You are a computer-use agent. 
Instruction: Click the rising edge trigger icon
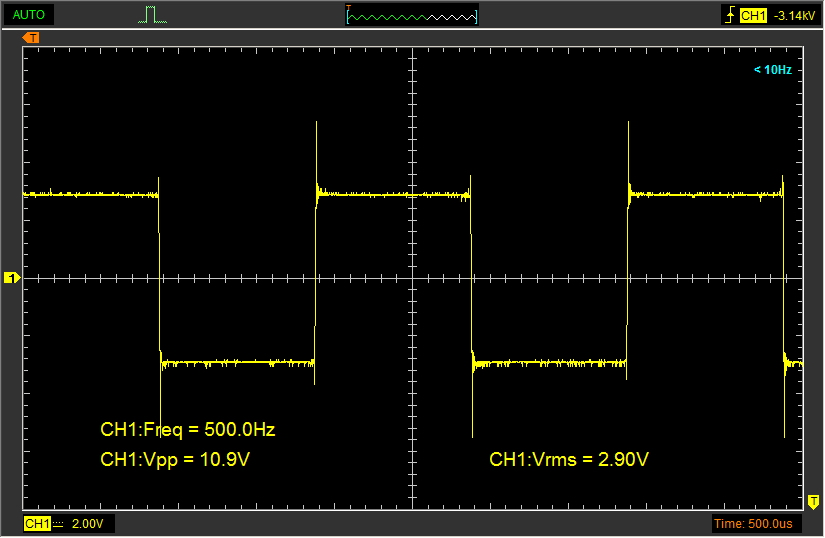point(730,15)
